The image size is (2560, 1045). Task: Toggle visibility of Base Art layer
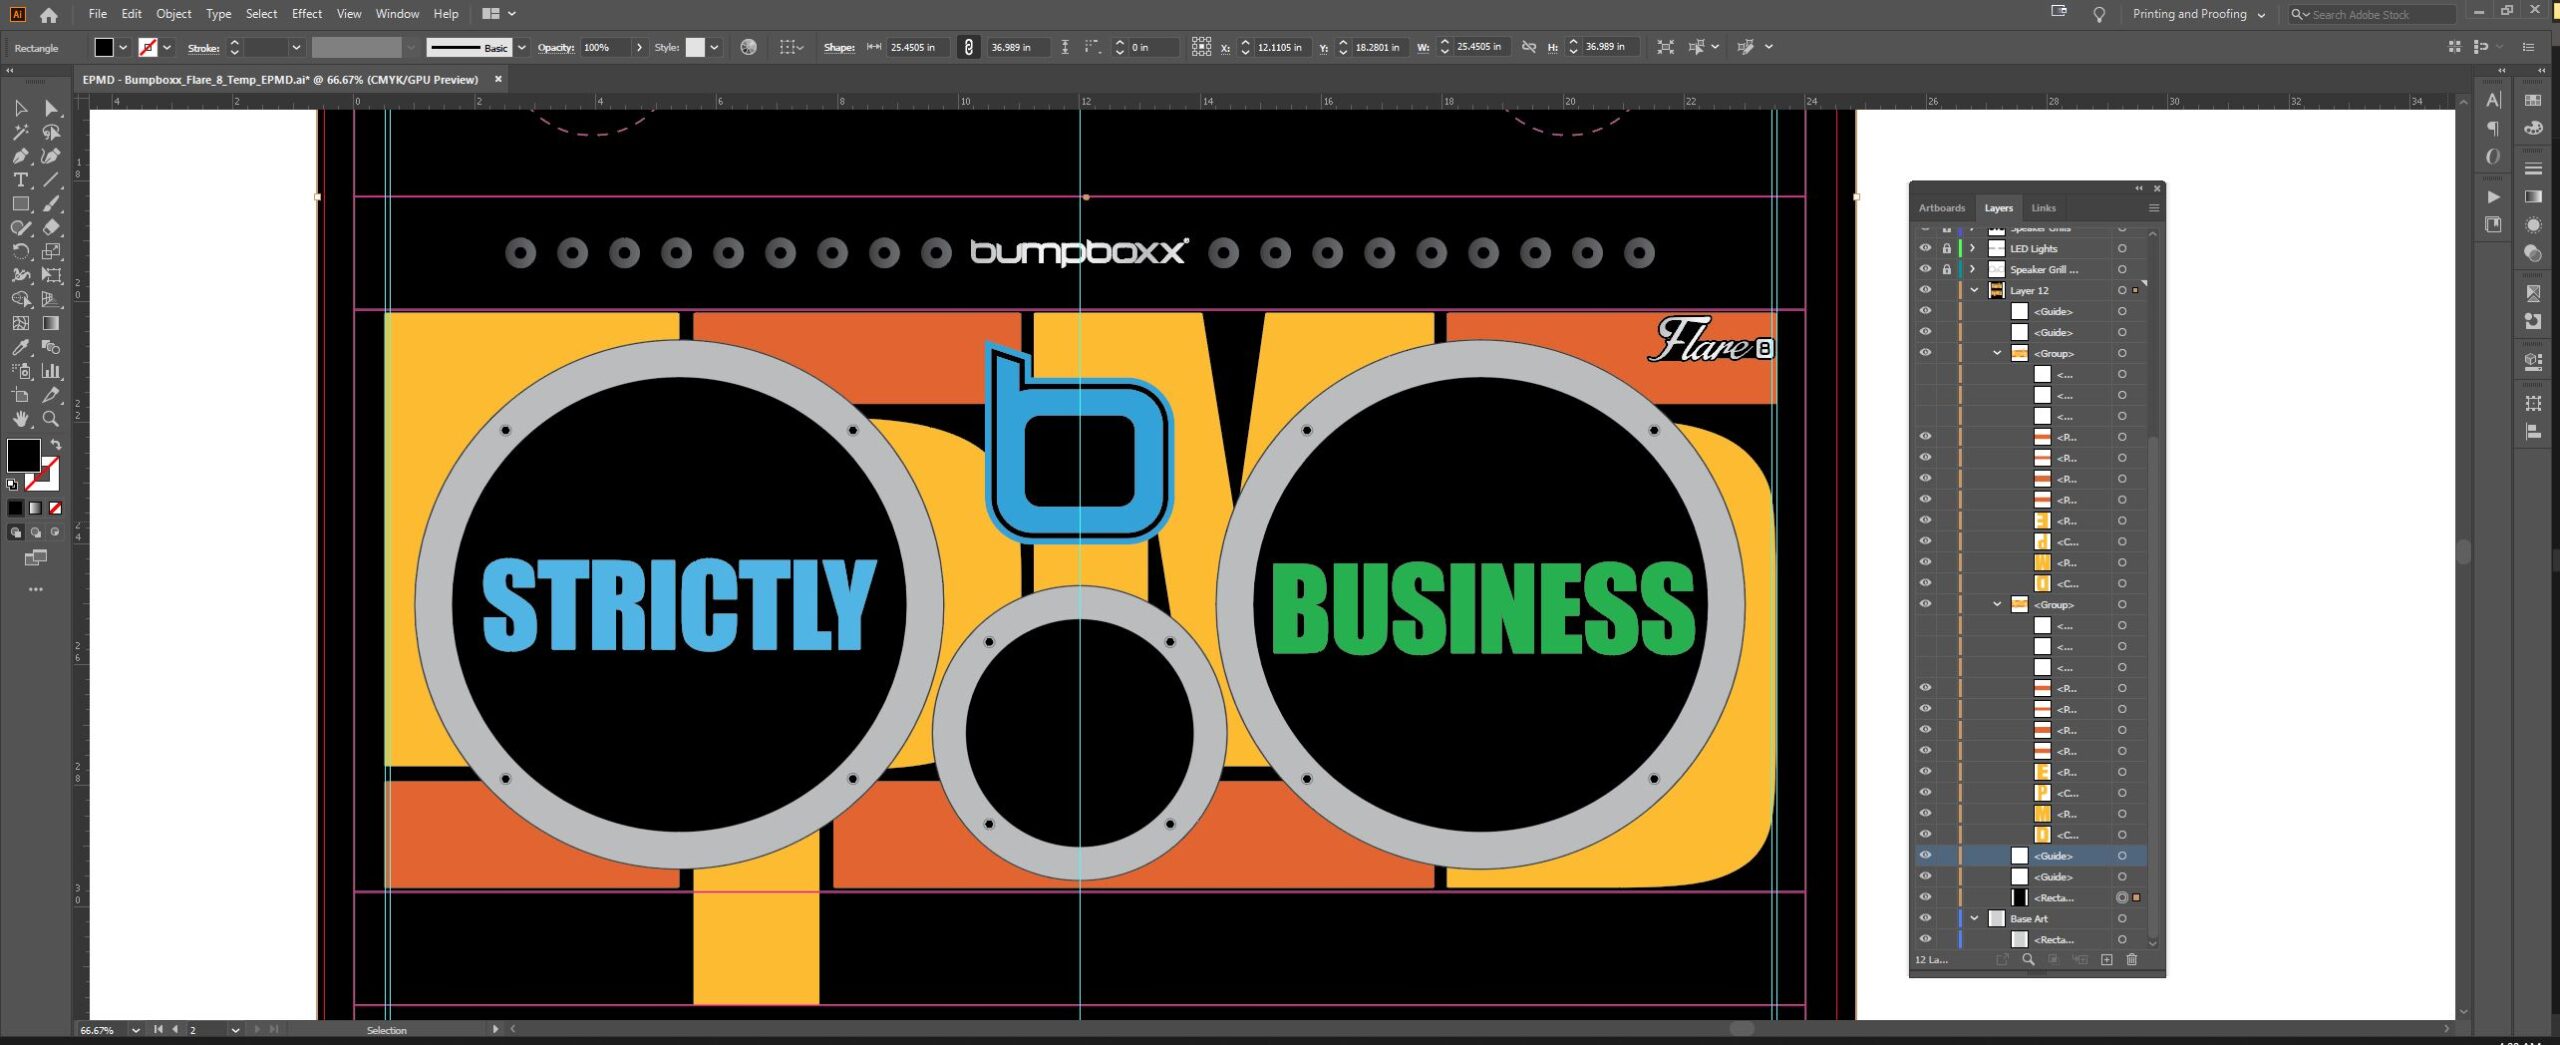pyautogui.click(x=1925, y=918)
